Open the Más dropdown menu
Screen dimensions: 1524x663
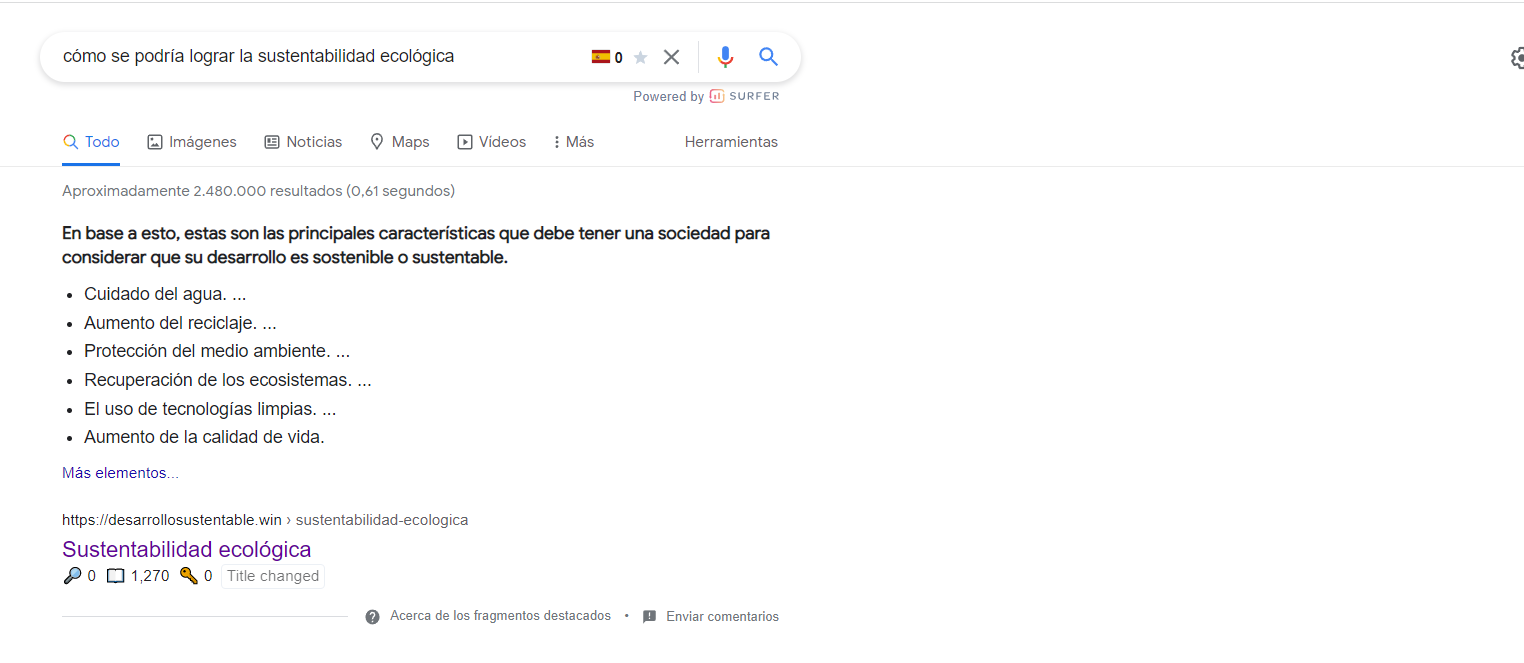tap(573, 142)
